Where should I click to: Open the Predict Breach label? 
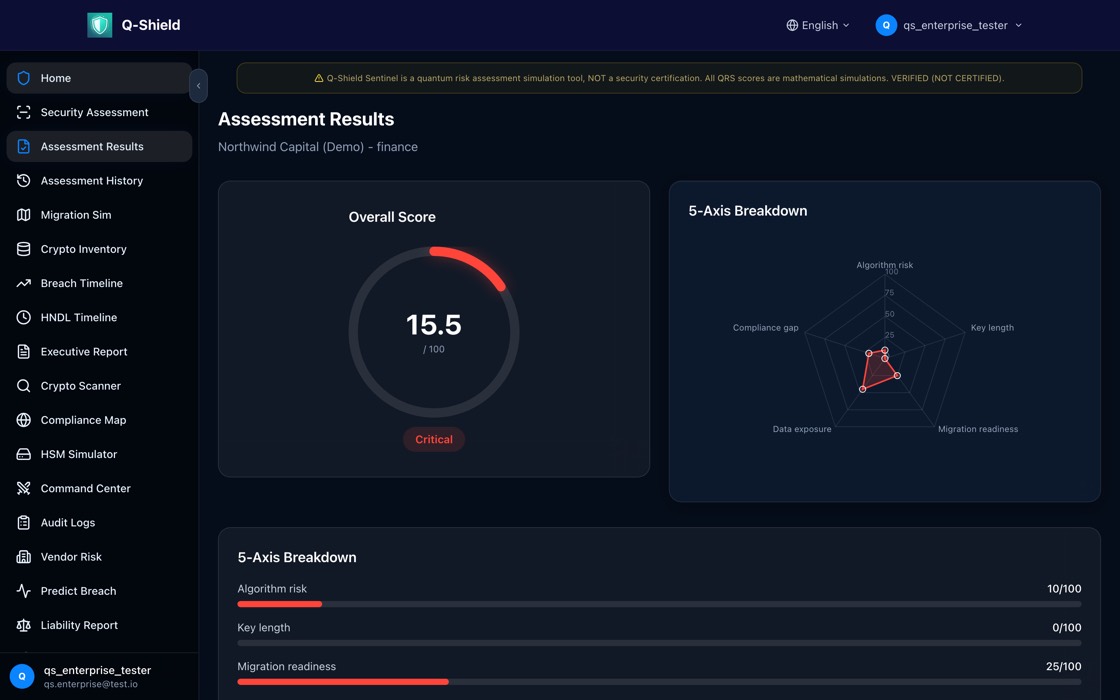click(79, 591)
